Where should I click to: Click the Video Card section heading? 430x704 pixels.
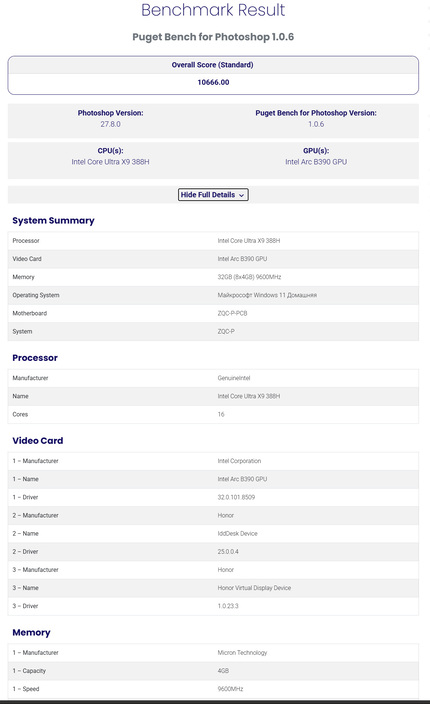[38, 440]
